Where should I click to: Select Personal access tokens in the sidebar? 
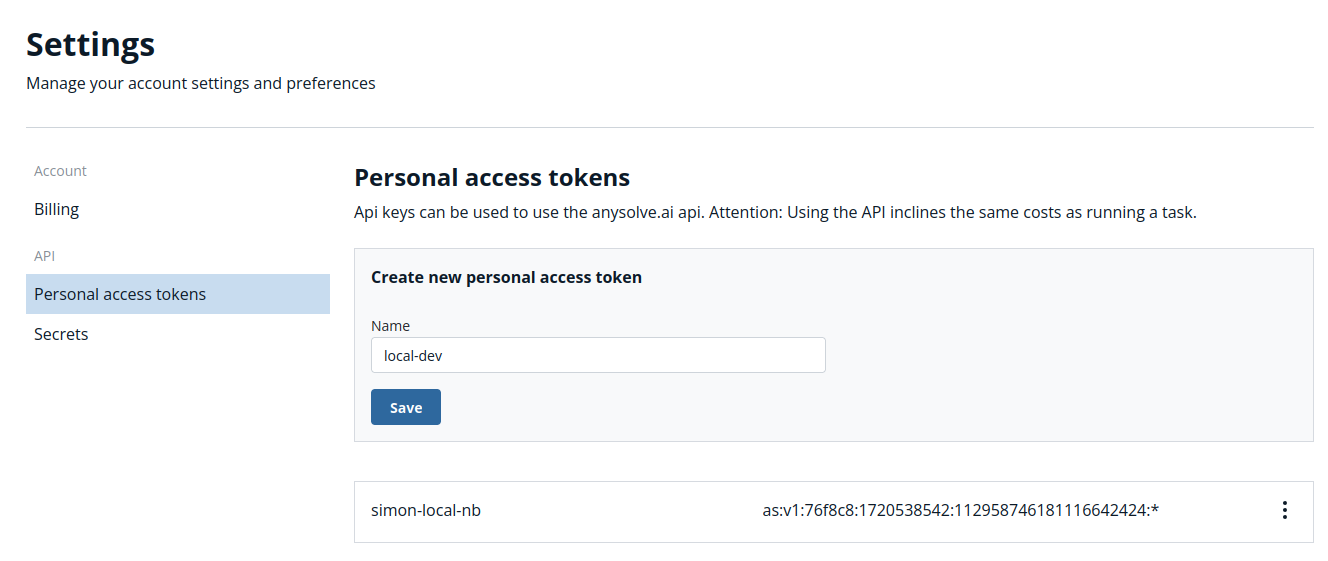(178, 294)
